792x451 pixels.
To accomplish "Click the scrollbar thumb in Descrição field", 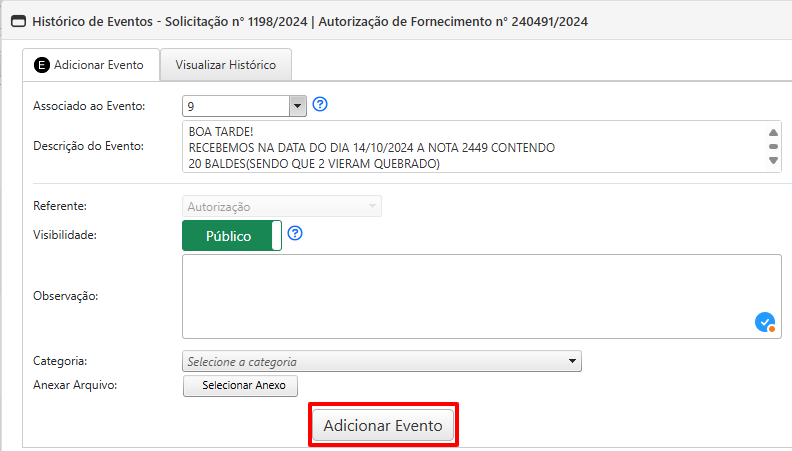I will pyautogui.click(x=773, y=146).
